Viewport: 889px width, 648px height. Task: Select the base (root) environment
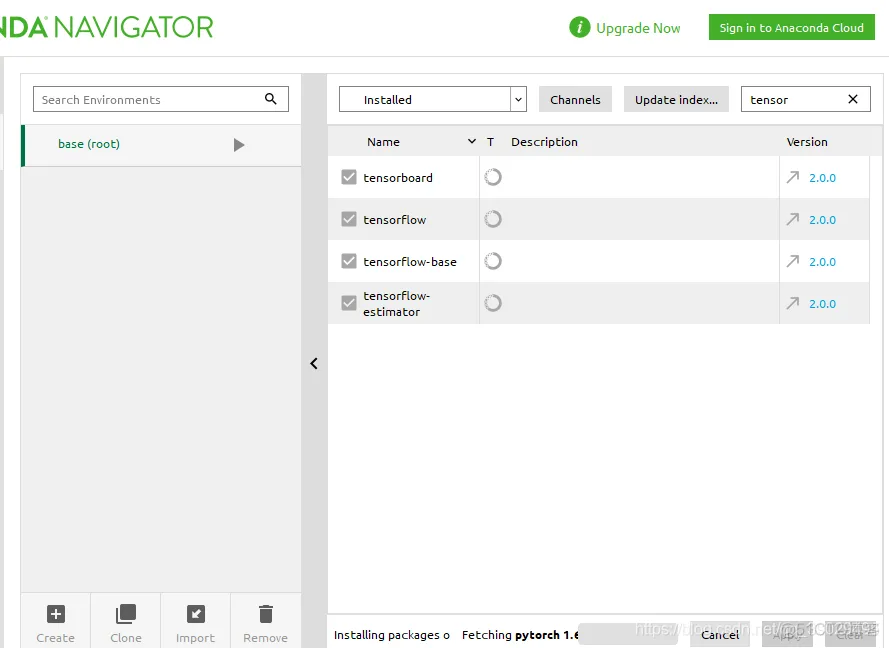click(161, 145)
